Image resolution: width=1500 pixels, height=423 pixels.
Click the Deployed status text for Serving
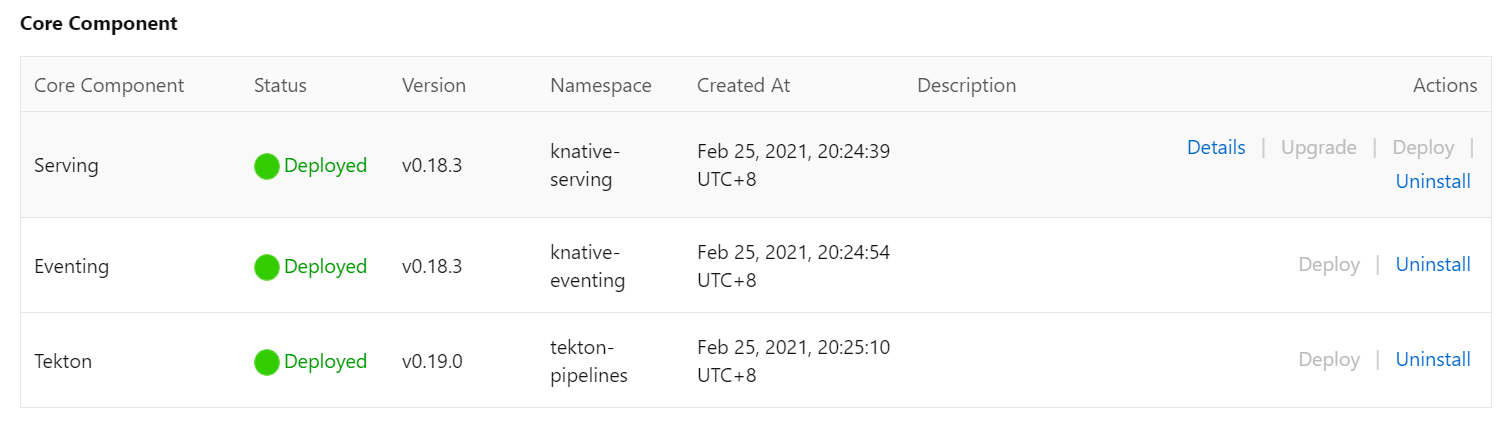point(326,166)
